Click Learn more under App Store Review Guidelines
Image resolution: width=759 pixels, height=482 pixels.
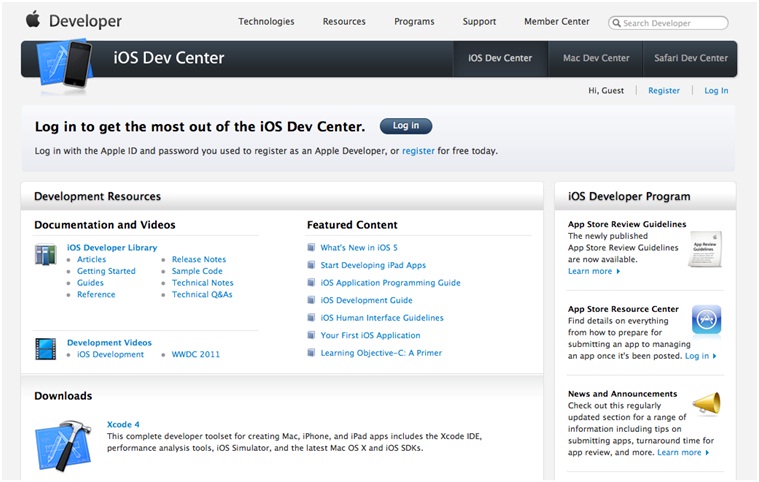coord(594,271)
